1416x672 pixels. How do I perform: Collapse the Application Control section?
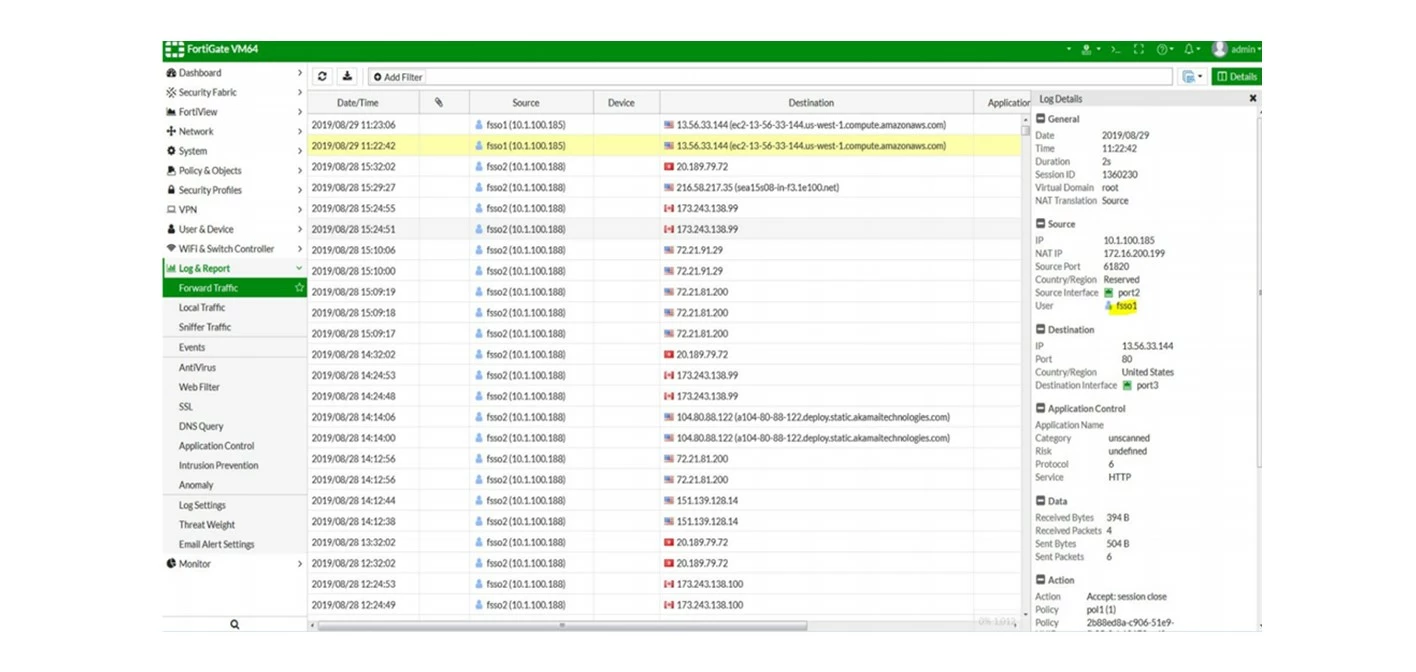(x=1040, y=409)
